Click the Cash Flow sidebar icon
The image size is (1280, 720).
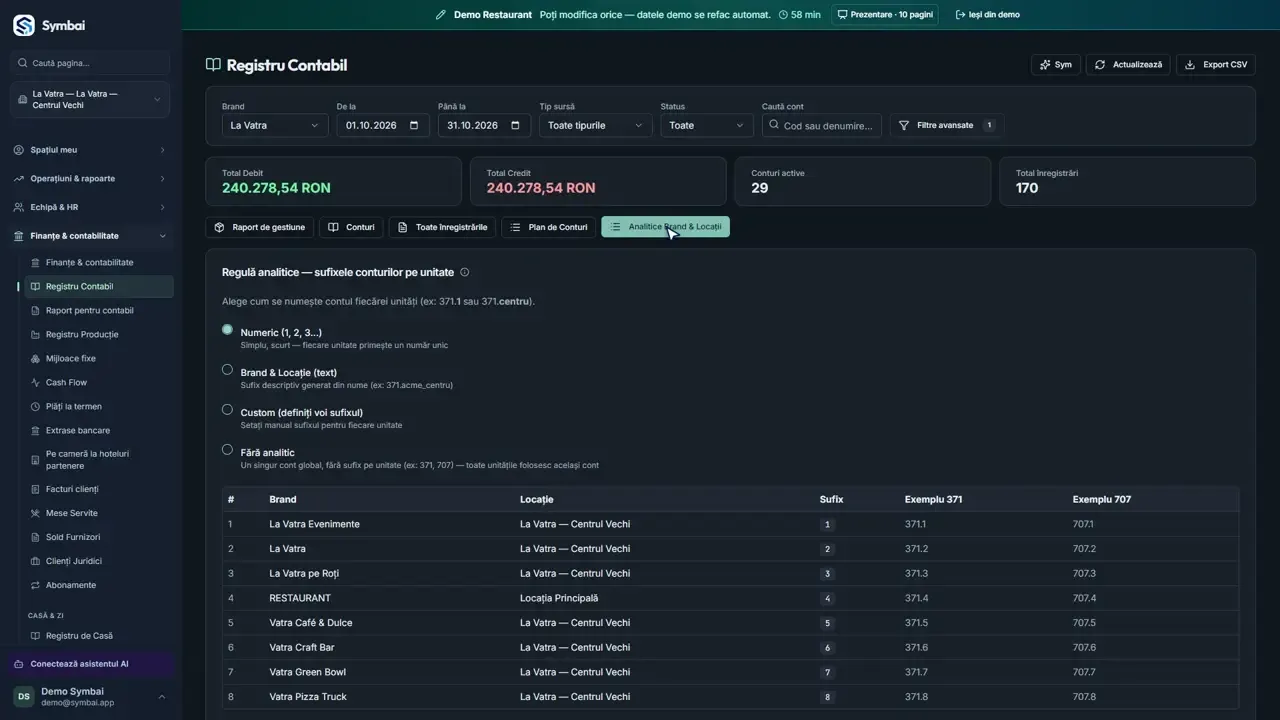click(36, 383)
